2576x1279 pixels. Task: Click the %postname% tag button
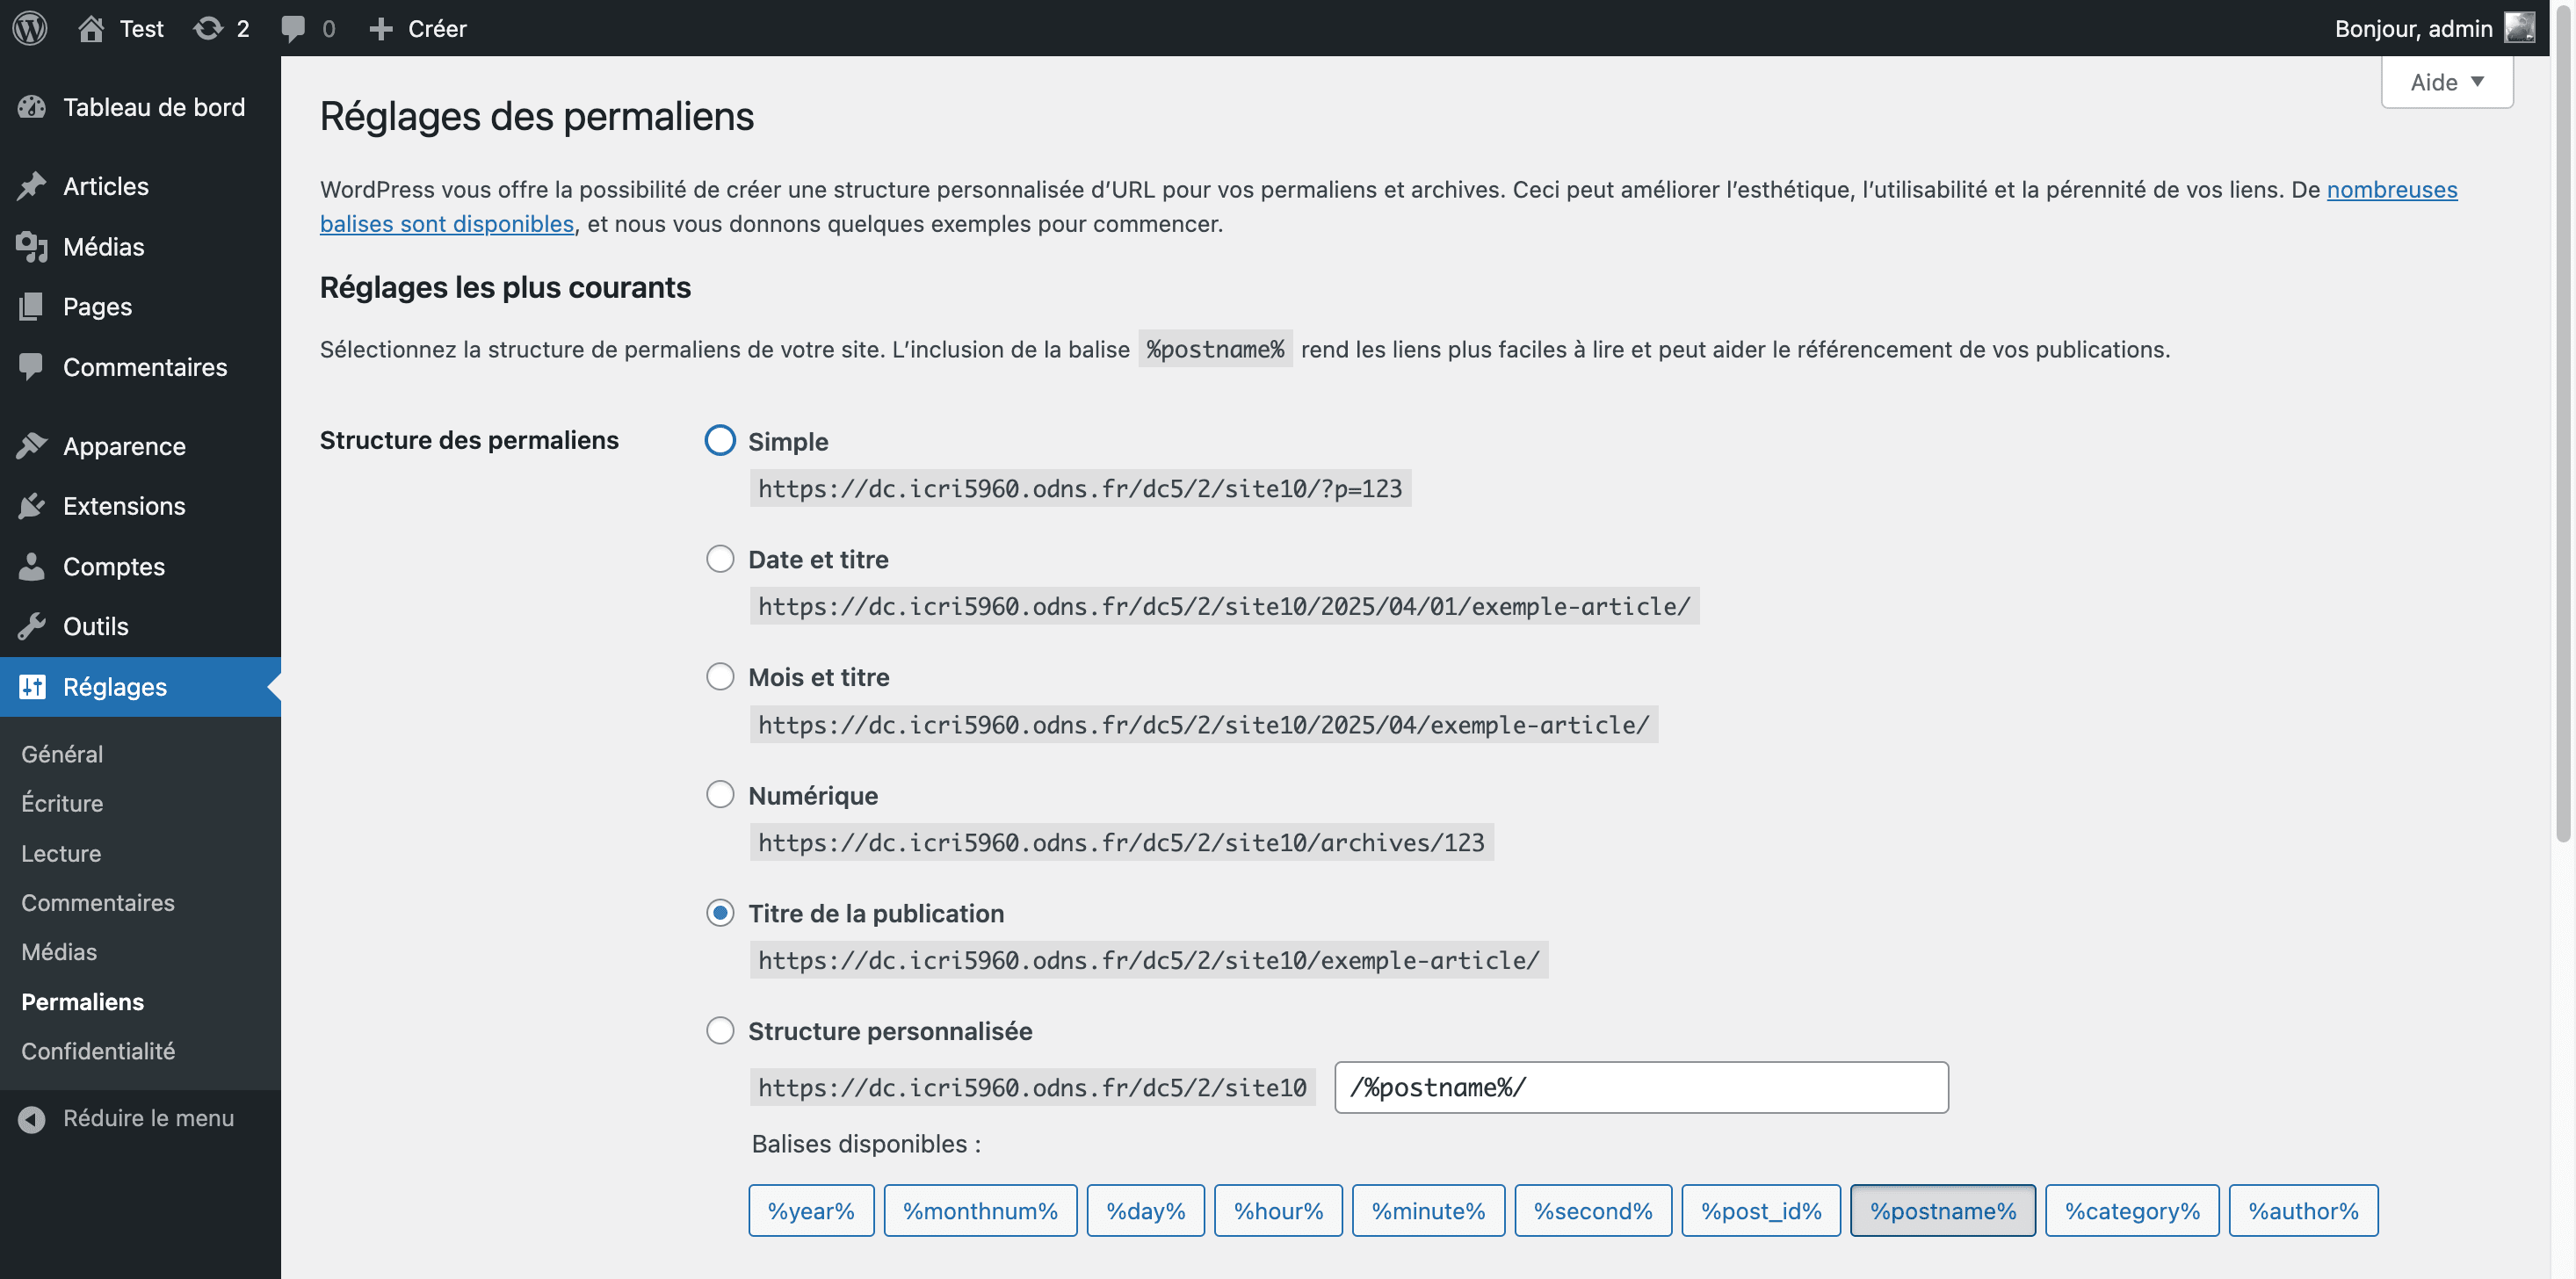pos(1942,1210)
